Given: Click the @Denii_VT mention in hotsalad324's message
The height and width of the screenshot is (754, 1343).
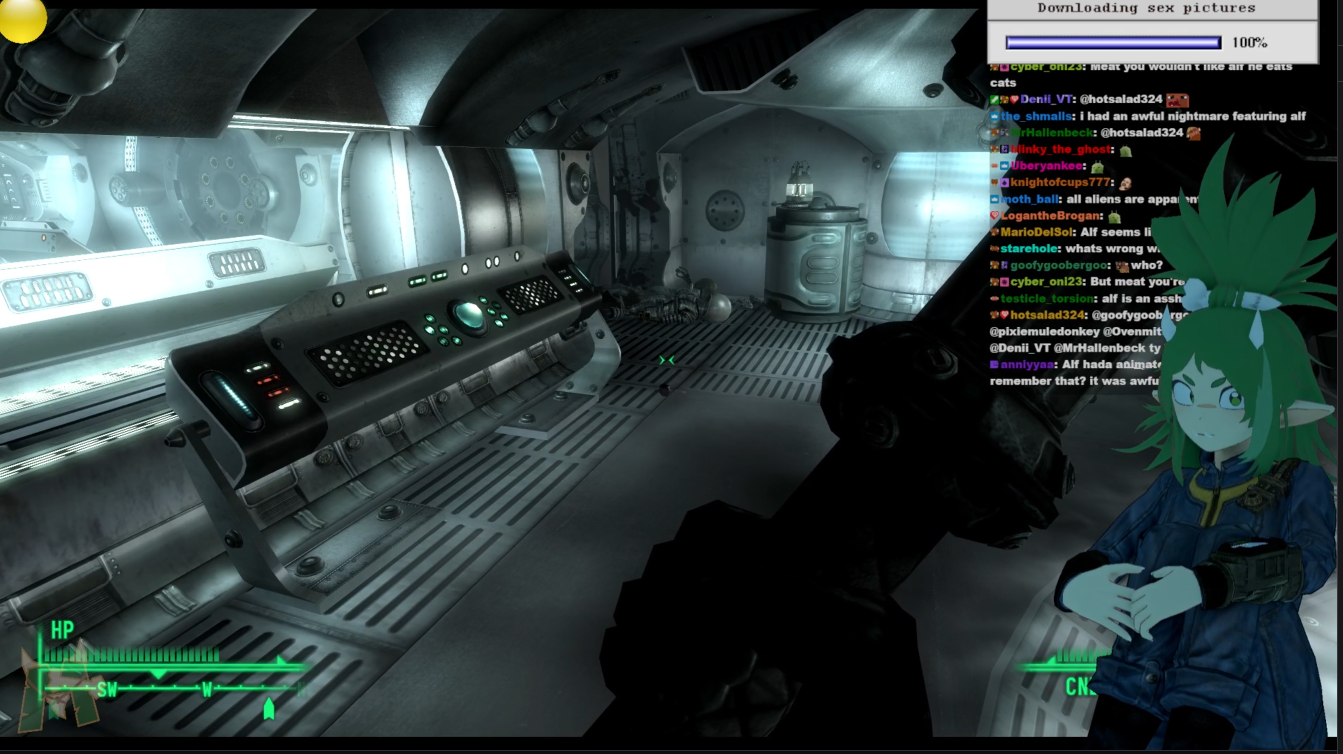Looking at the screenshot, I should point(1021,348).
